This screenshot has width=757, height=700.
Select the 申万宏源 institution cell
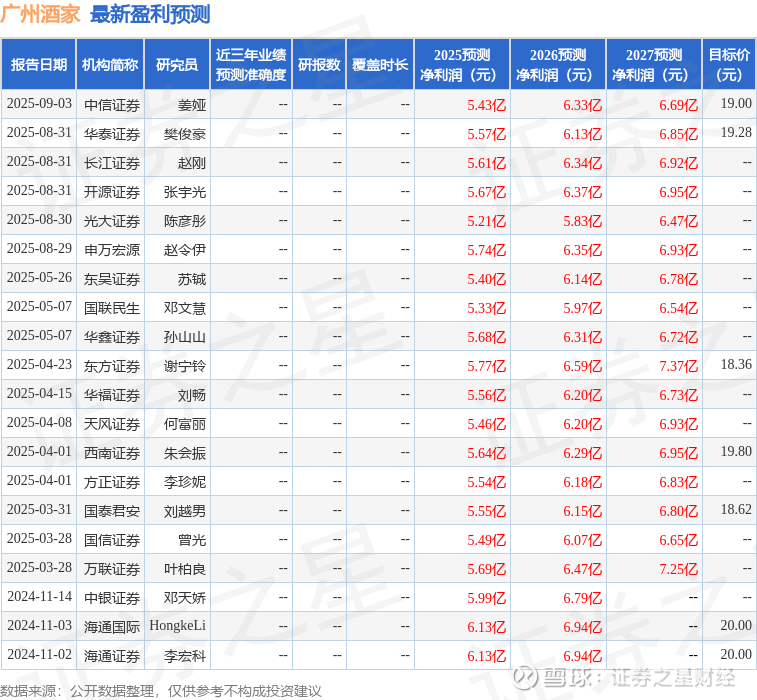coord(112,250)
